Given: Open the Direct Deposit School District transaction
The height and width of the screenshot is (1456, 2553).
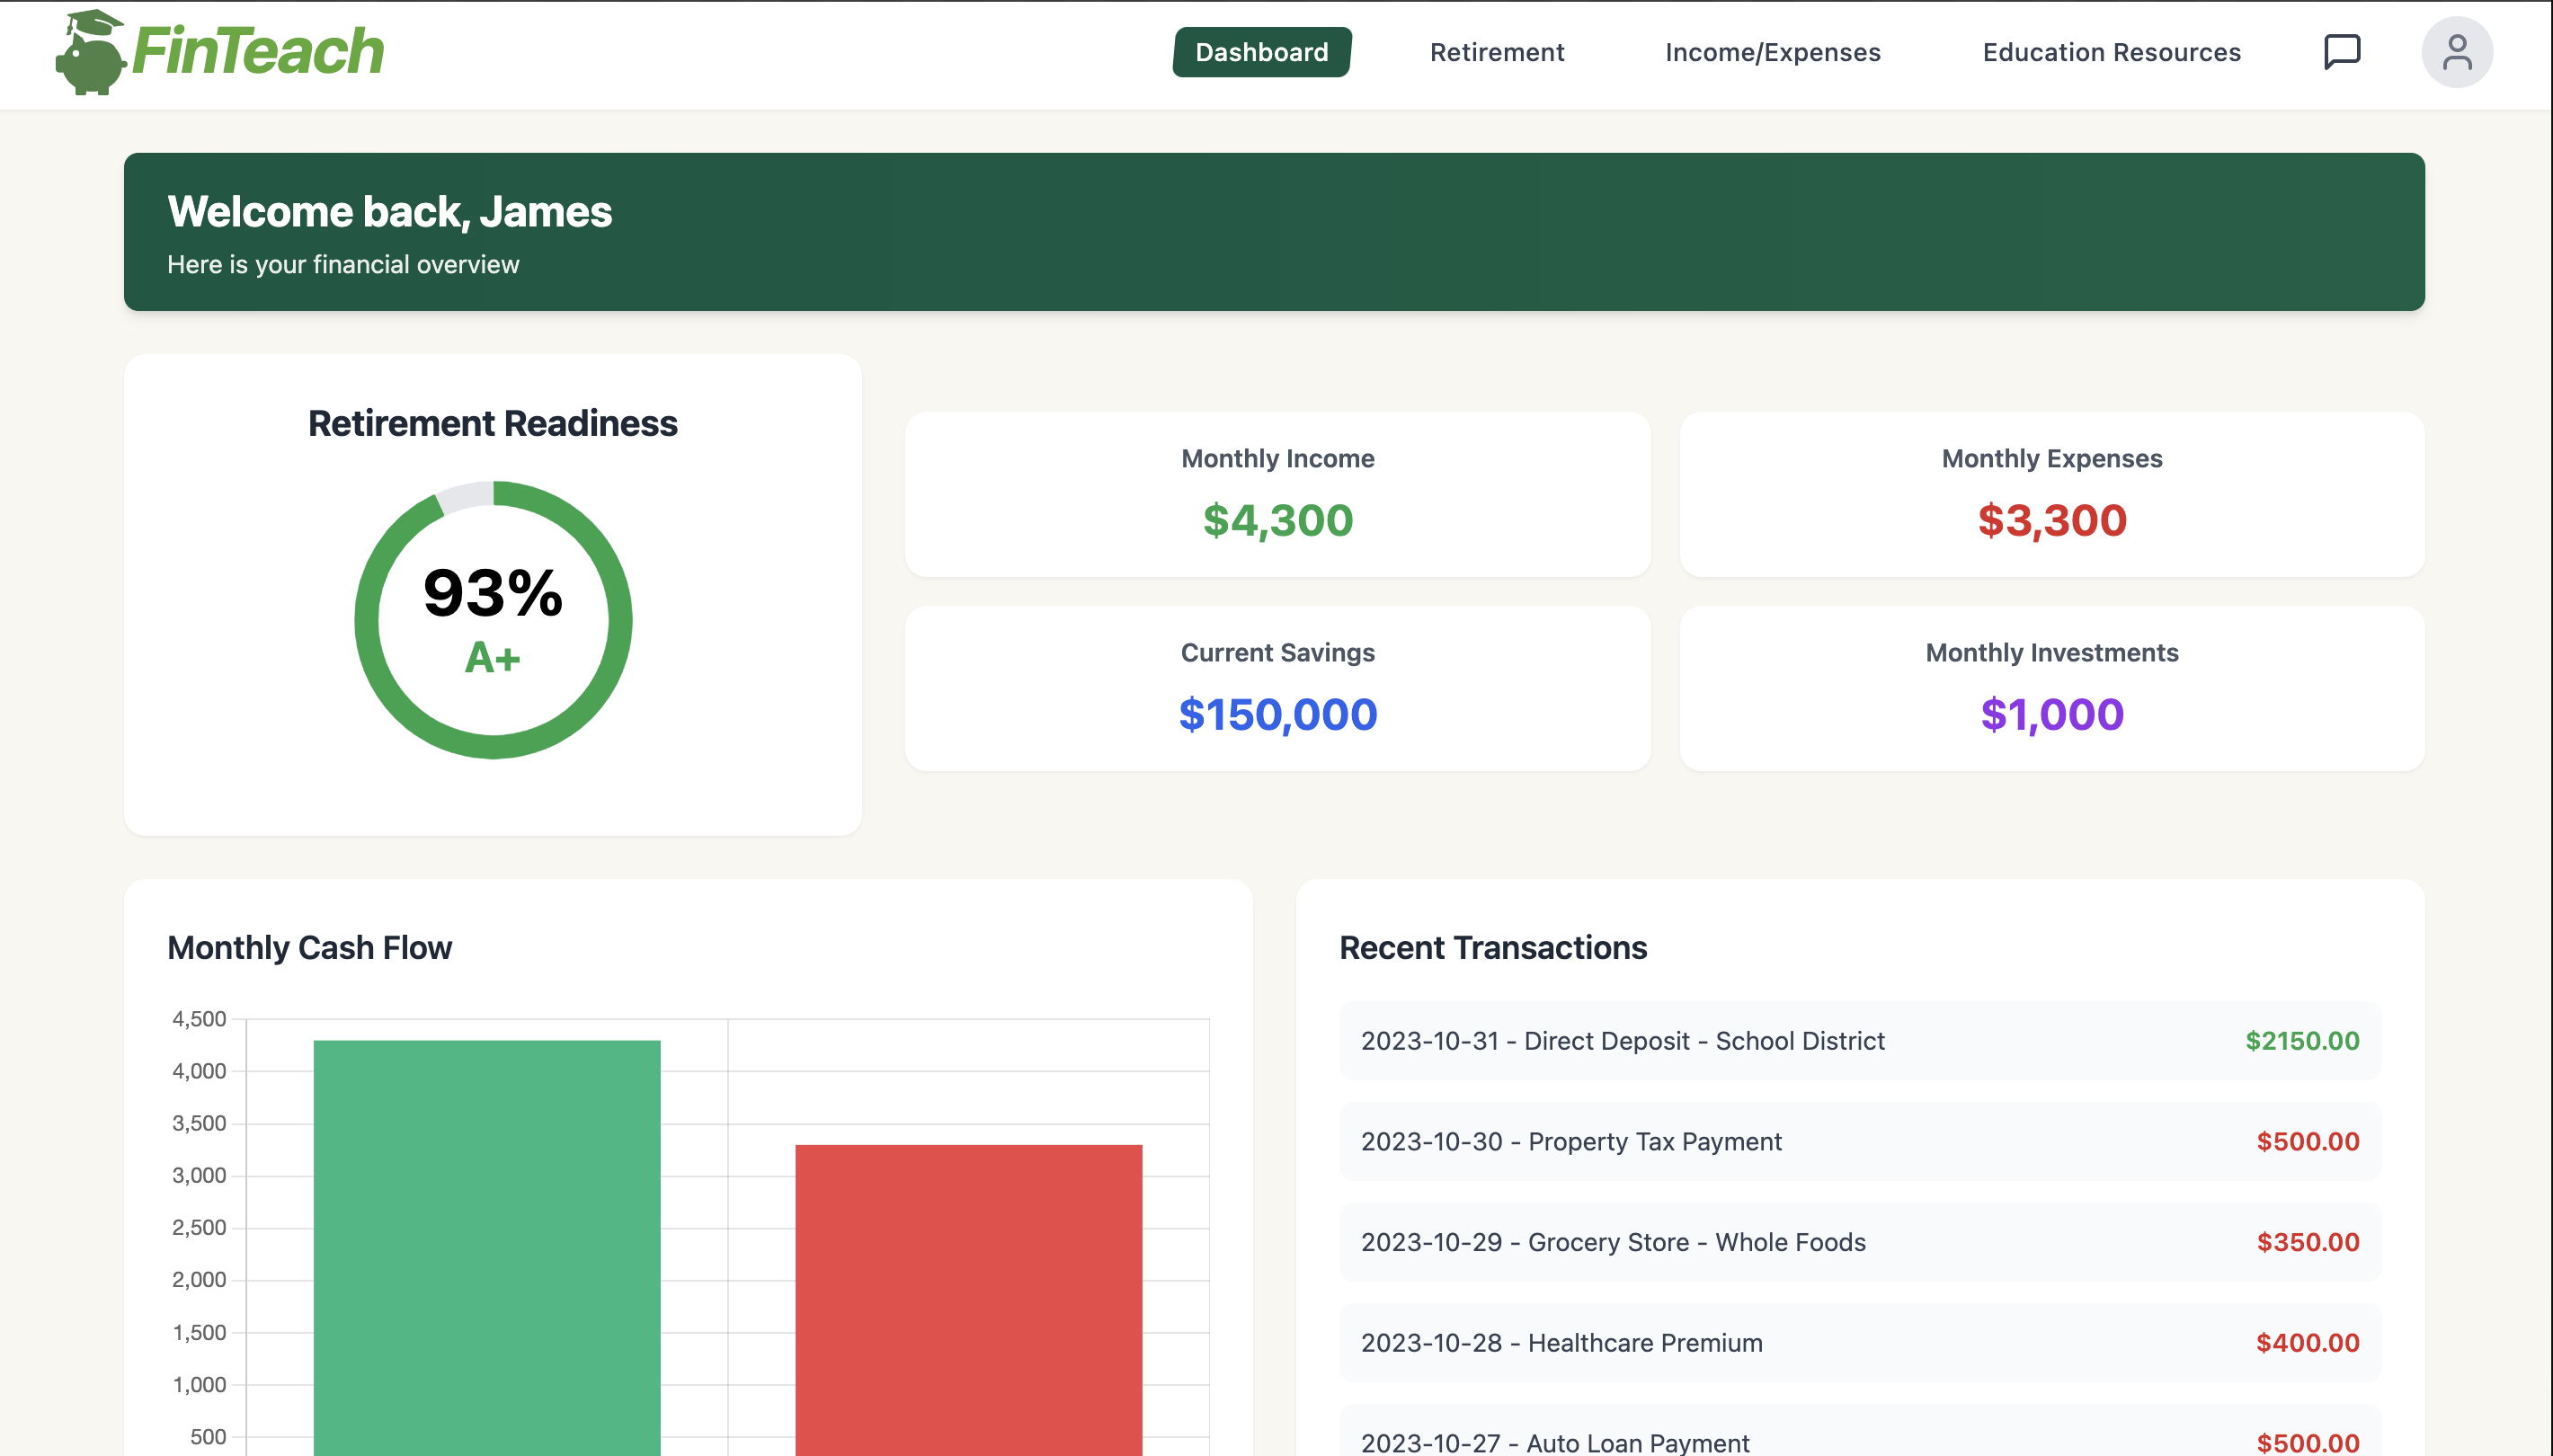Looking at the screenshot, I should 1859,1041.
